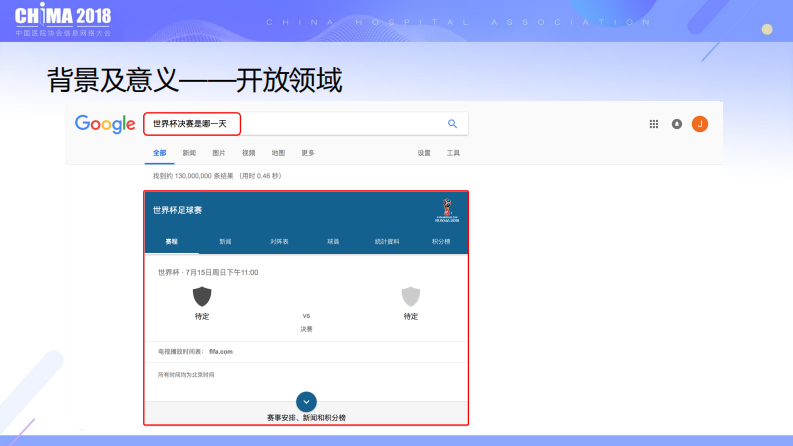This screenshot has height=446, width=793.
Task: Select the 统计资料 tab in World Cup card
Action: [x=387, y=242]
